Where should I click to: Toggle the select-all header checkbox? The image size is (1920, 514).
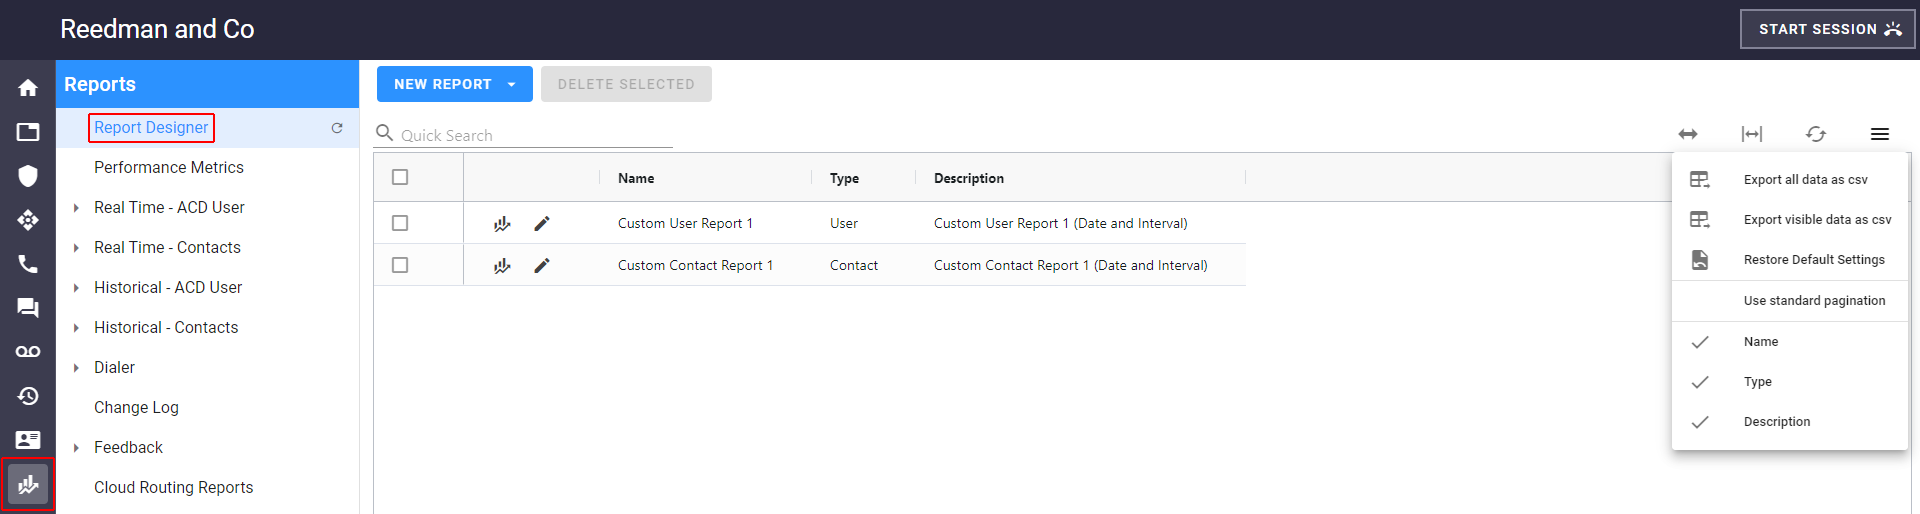[x=400, y=177]
